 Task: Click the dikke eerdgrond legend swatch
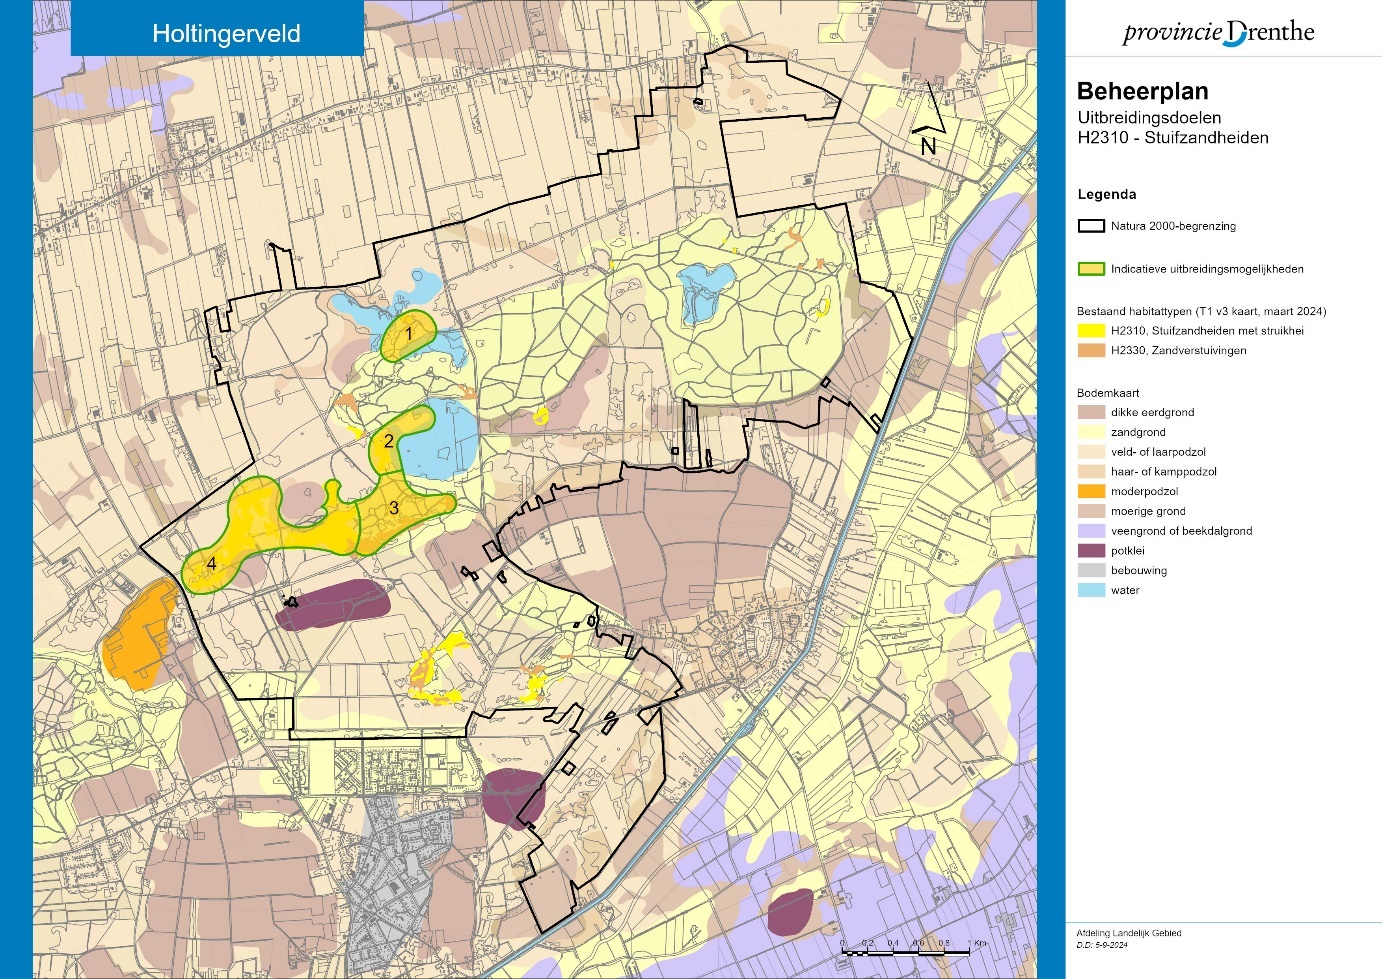pos(1090,412)
